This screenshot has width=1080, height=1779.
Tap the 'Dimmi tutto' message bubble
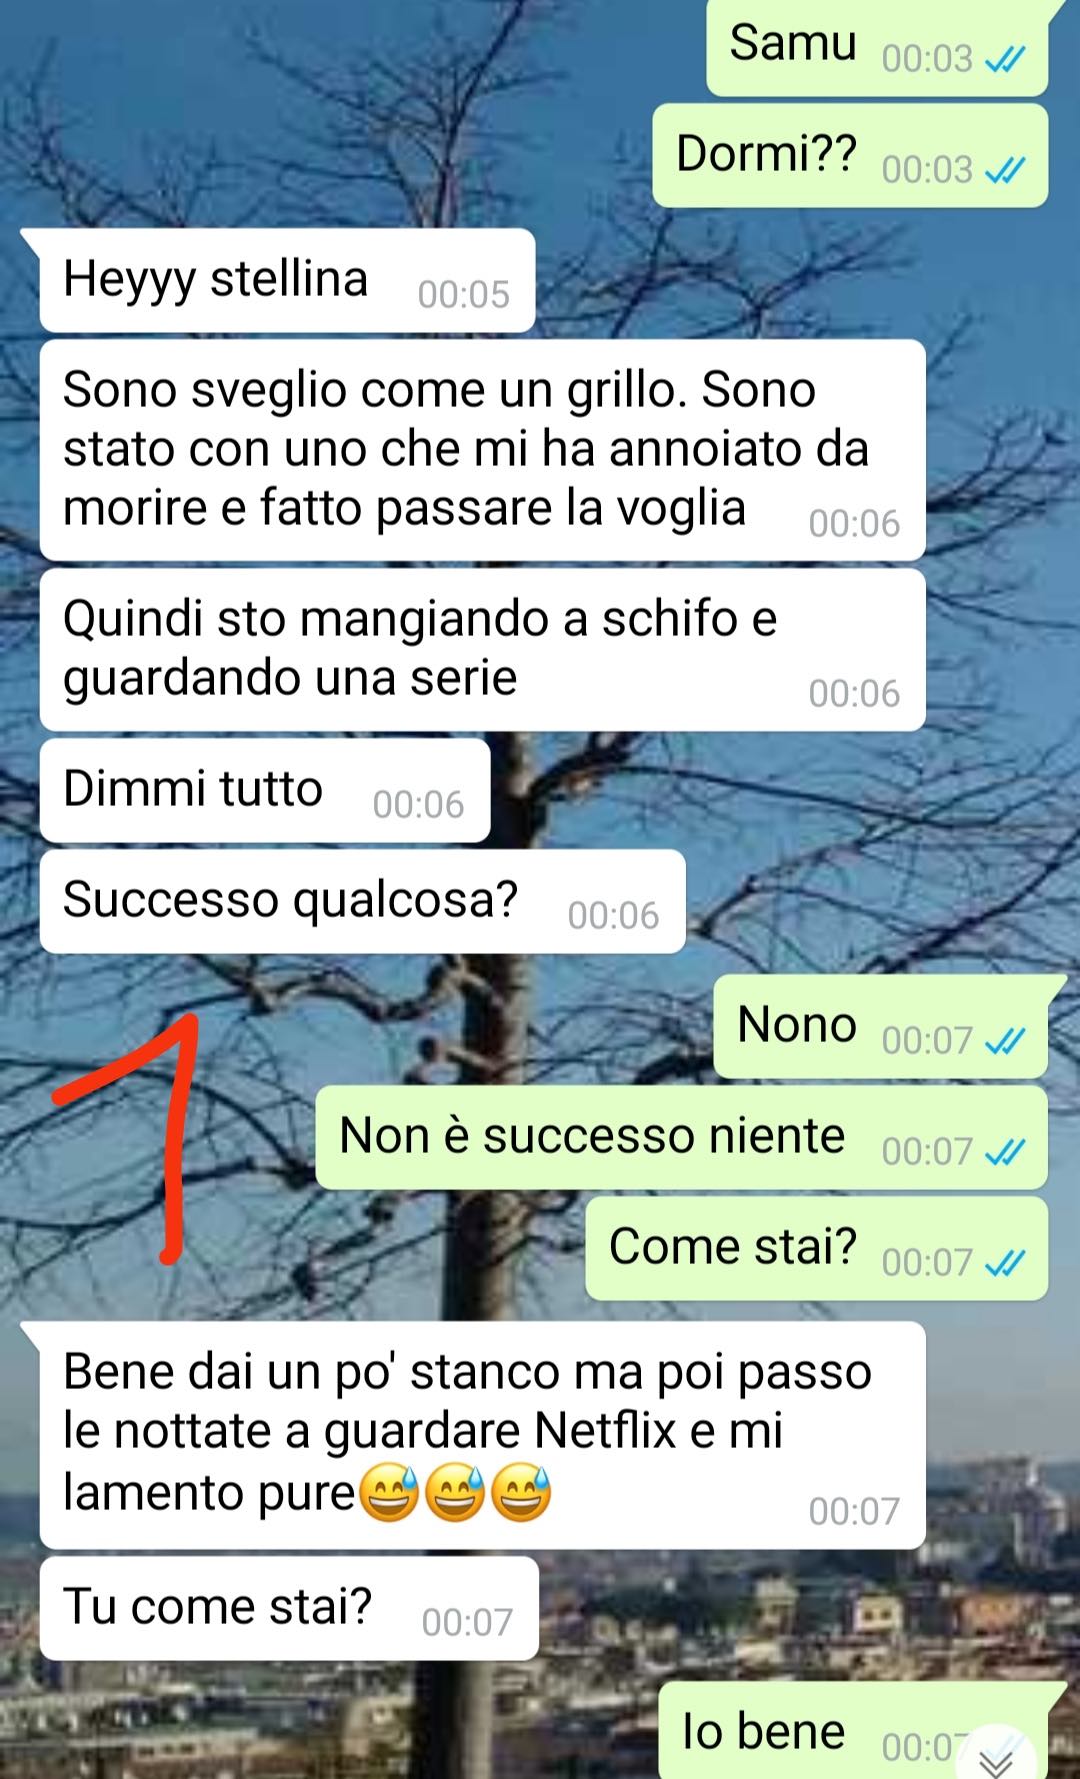pos(265,791)
